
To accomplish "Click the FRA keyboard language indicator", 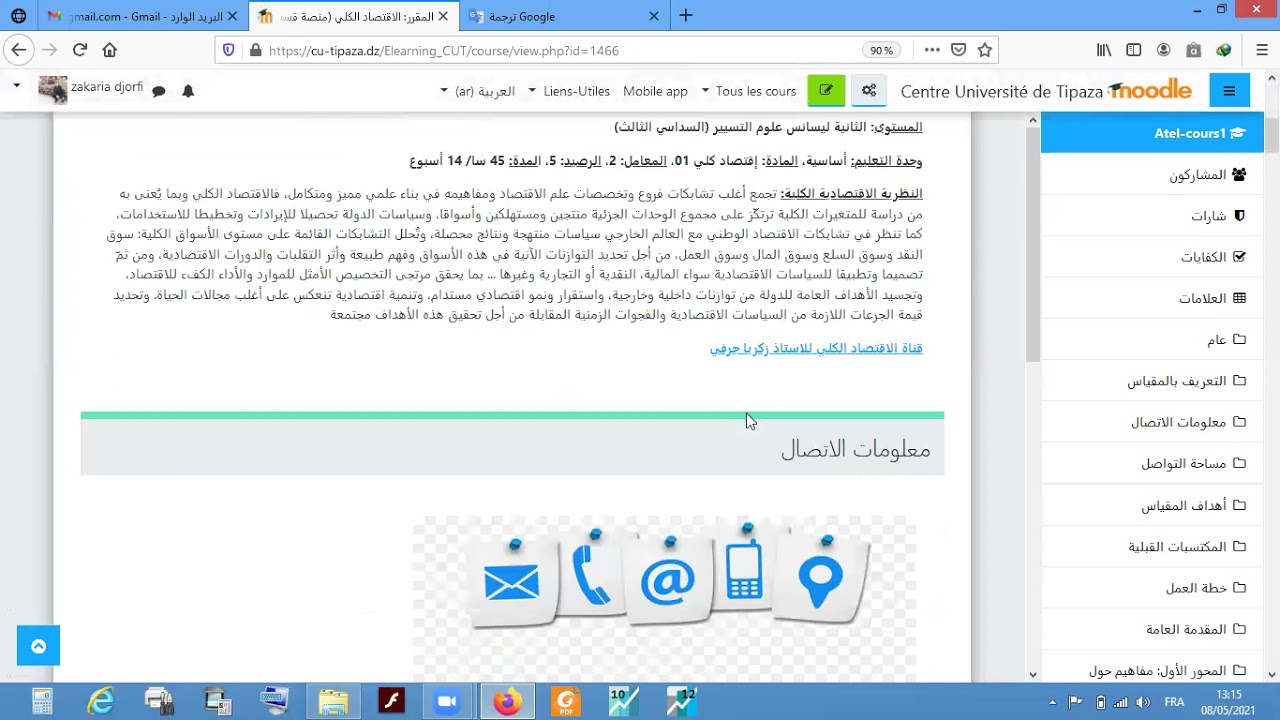I will [x=1175, y=702].
